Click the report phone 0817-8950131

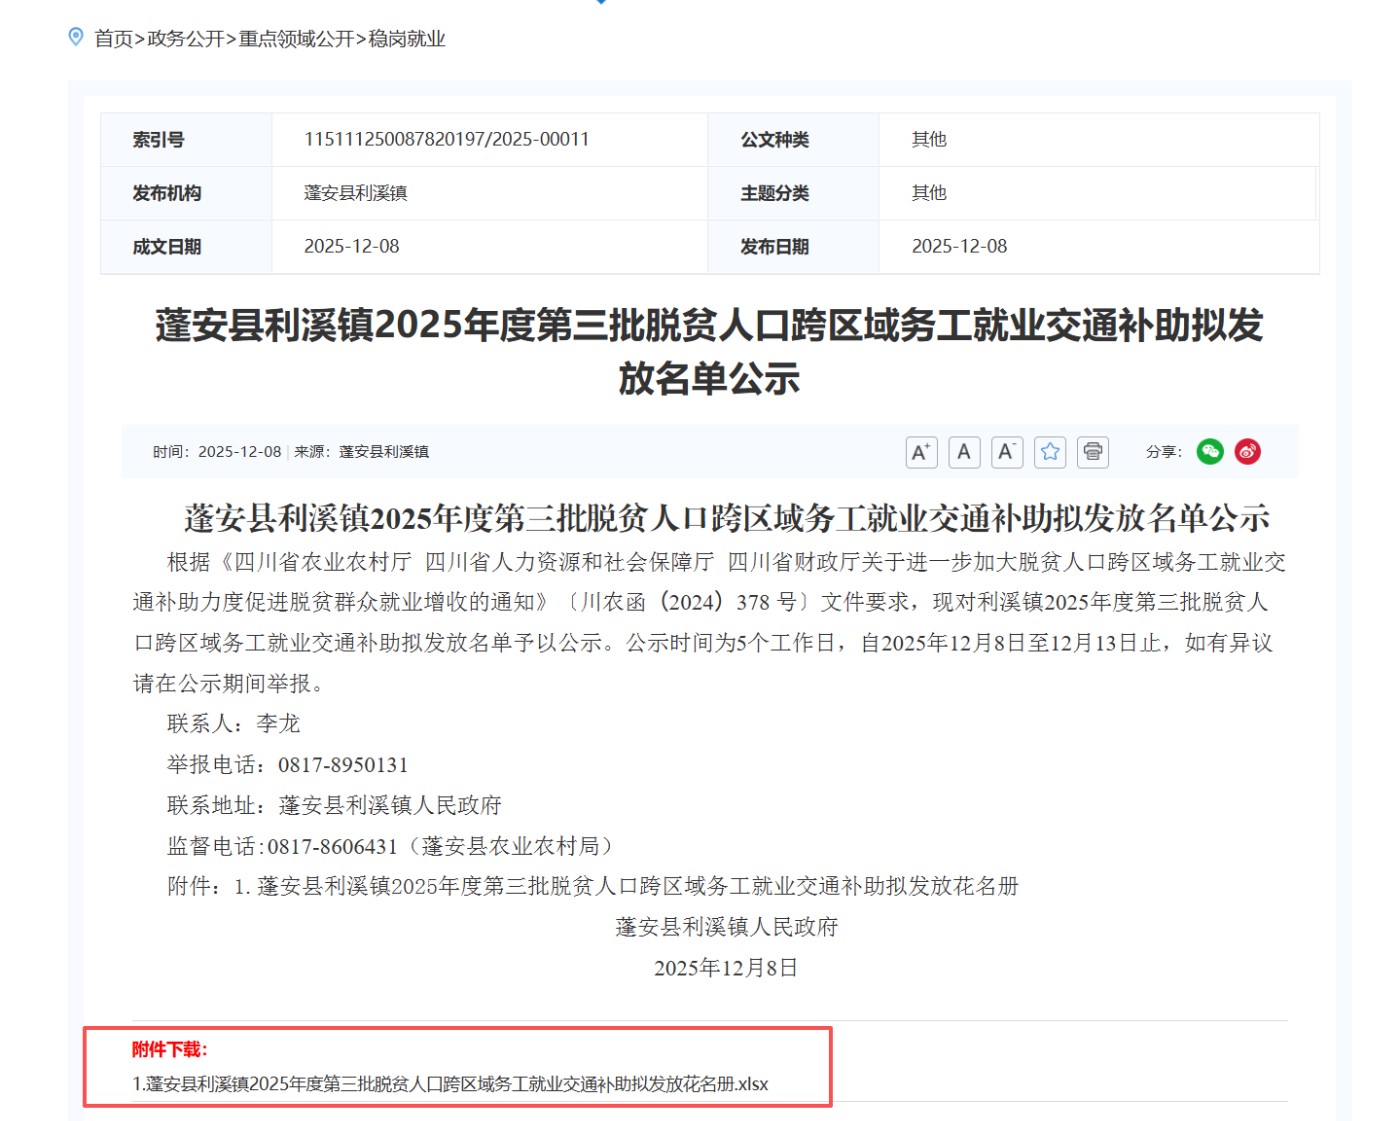coord(342,765)
